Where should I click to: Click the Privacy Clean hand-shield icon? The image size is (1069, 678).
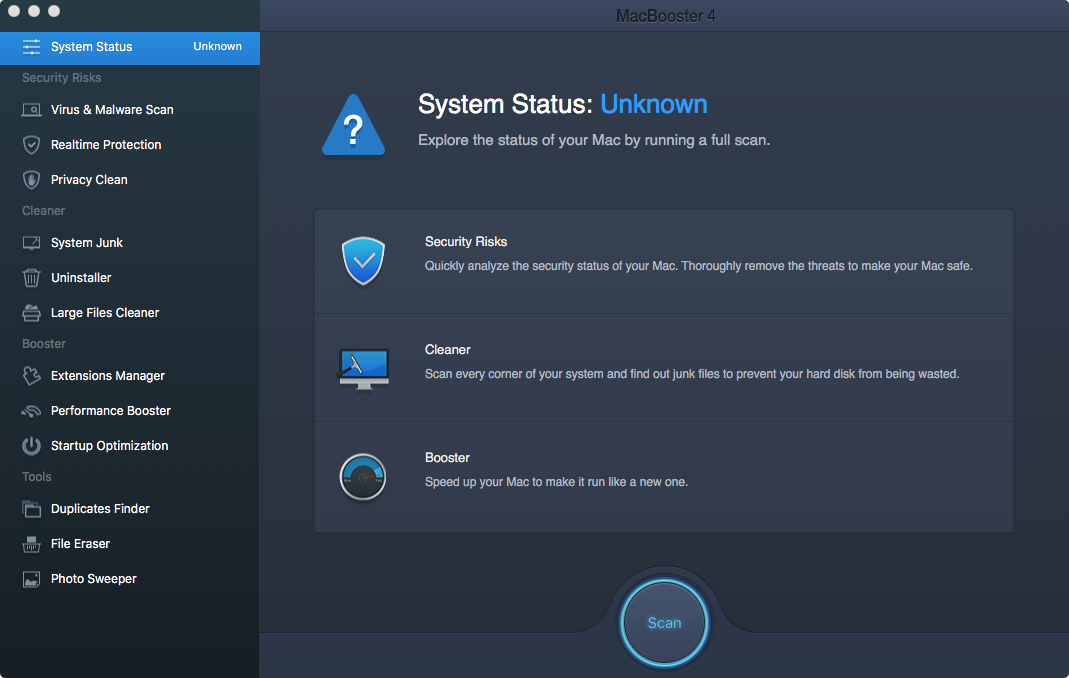pos(31,180)
